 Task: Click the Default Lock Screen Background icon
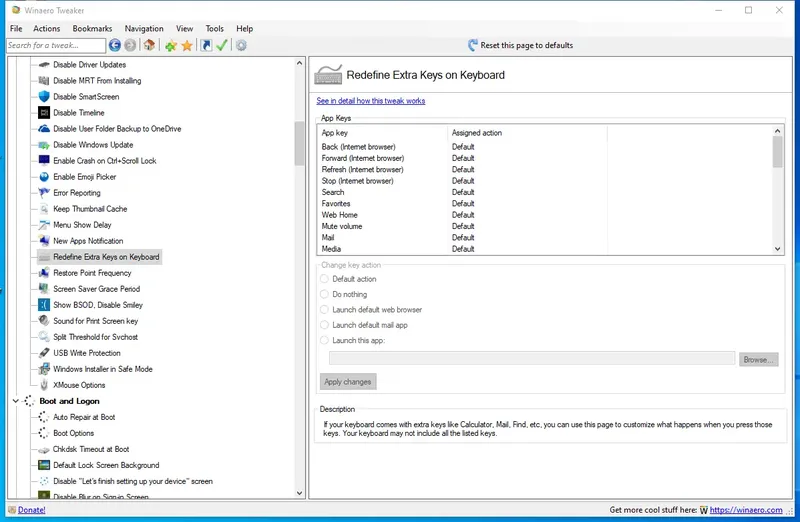pyautogui.click(x=44, y=465)
